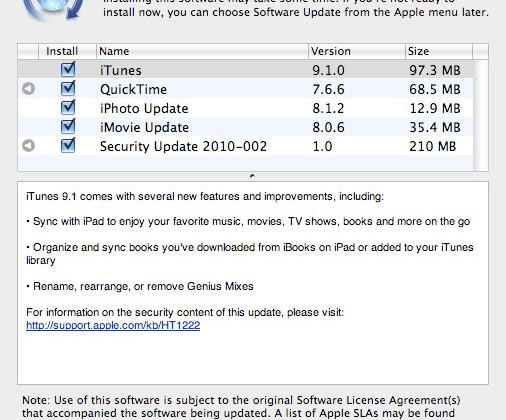Click the iPhoto version 8.1.2 cell
Viewport: 506px width, 420px height.
(x=328, y=108)
